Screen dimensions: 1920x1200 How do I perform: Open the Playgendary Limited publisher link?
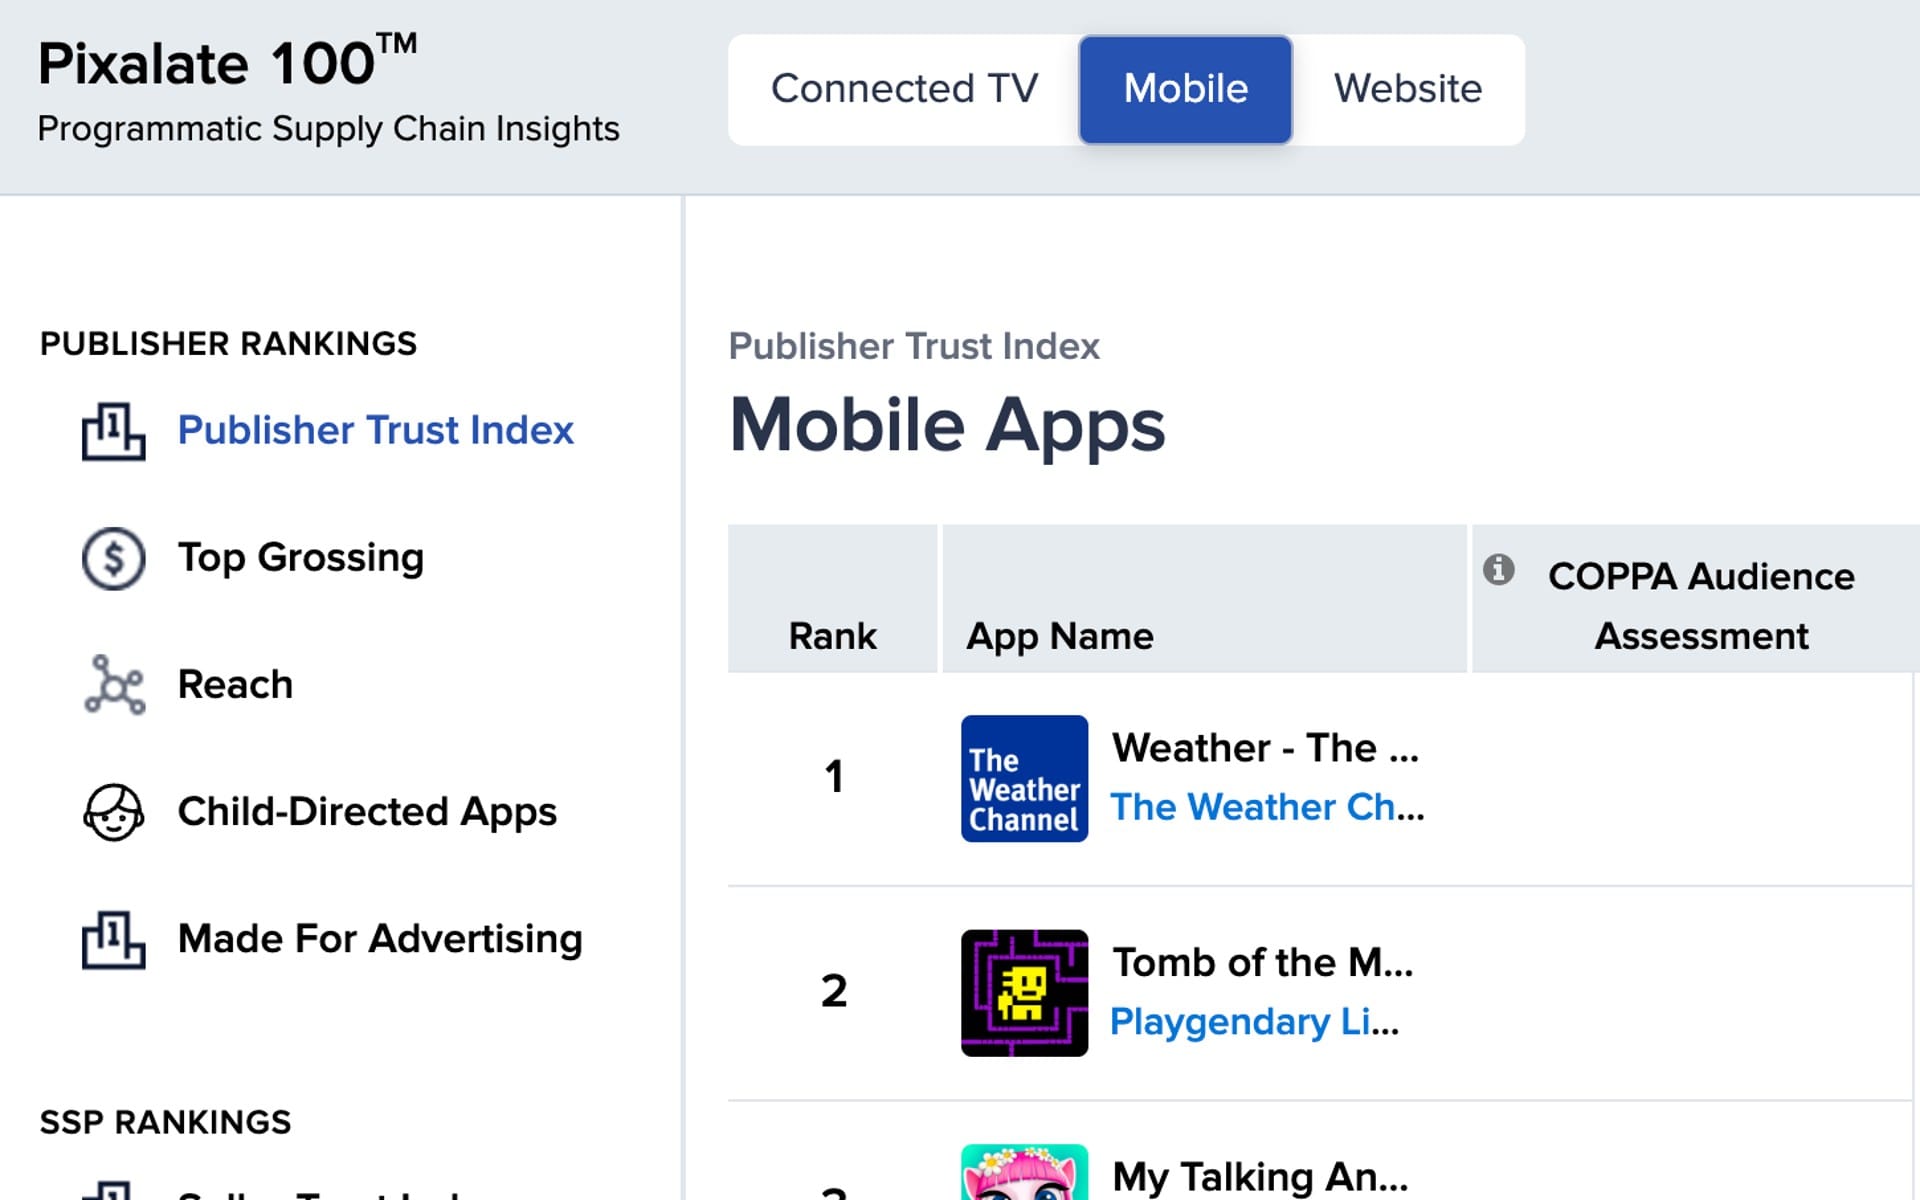(1257, 1022)
